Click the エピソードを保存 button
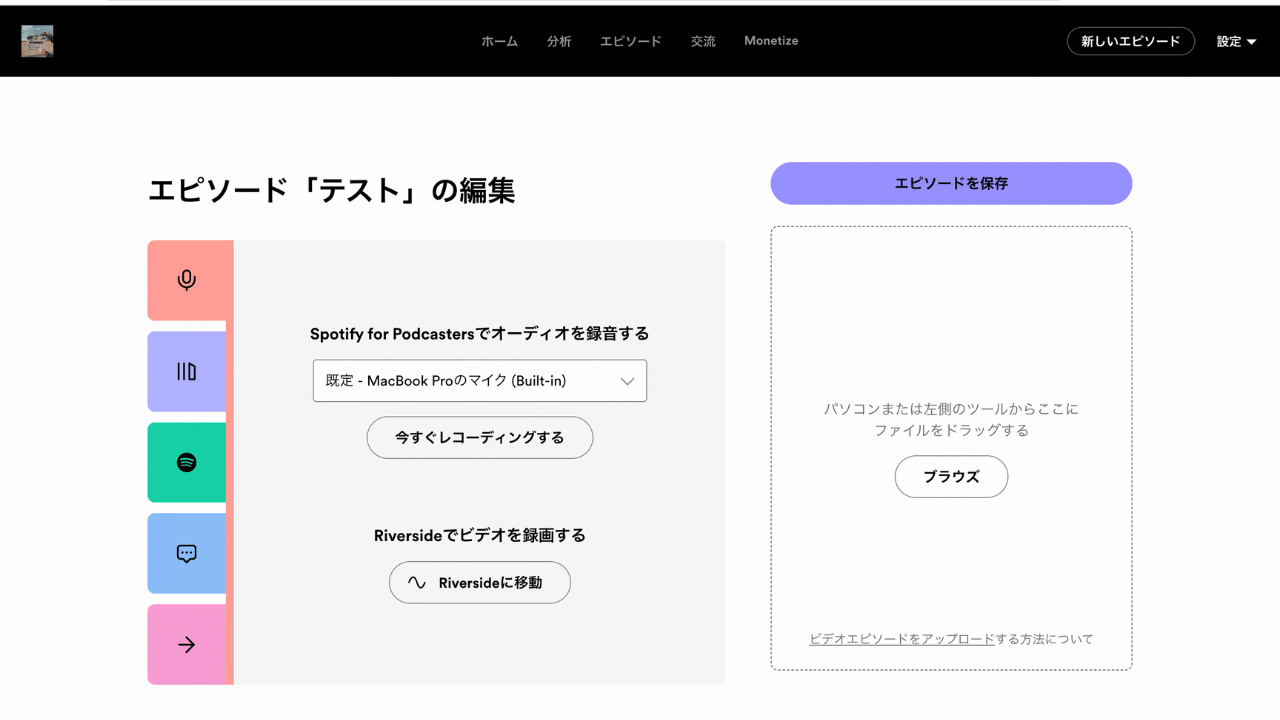 (x=951, y=183)
